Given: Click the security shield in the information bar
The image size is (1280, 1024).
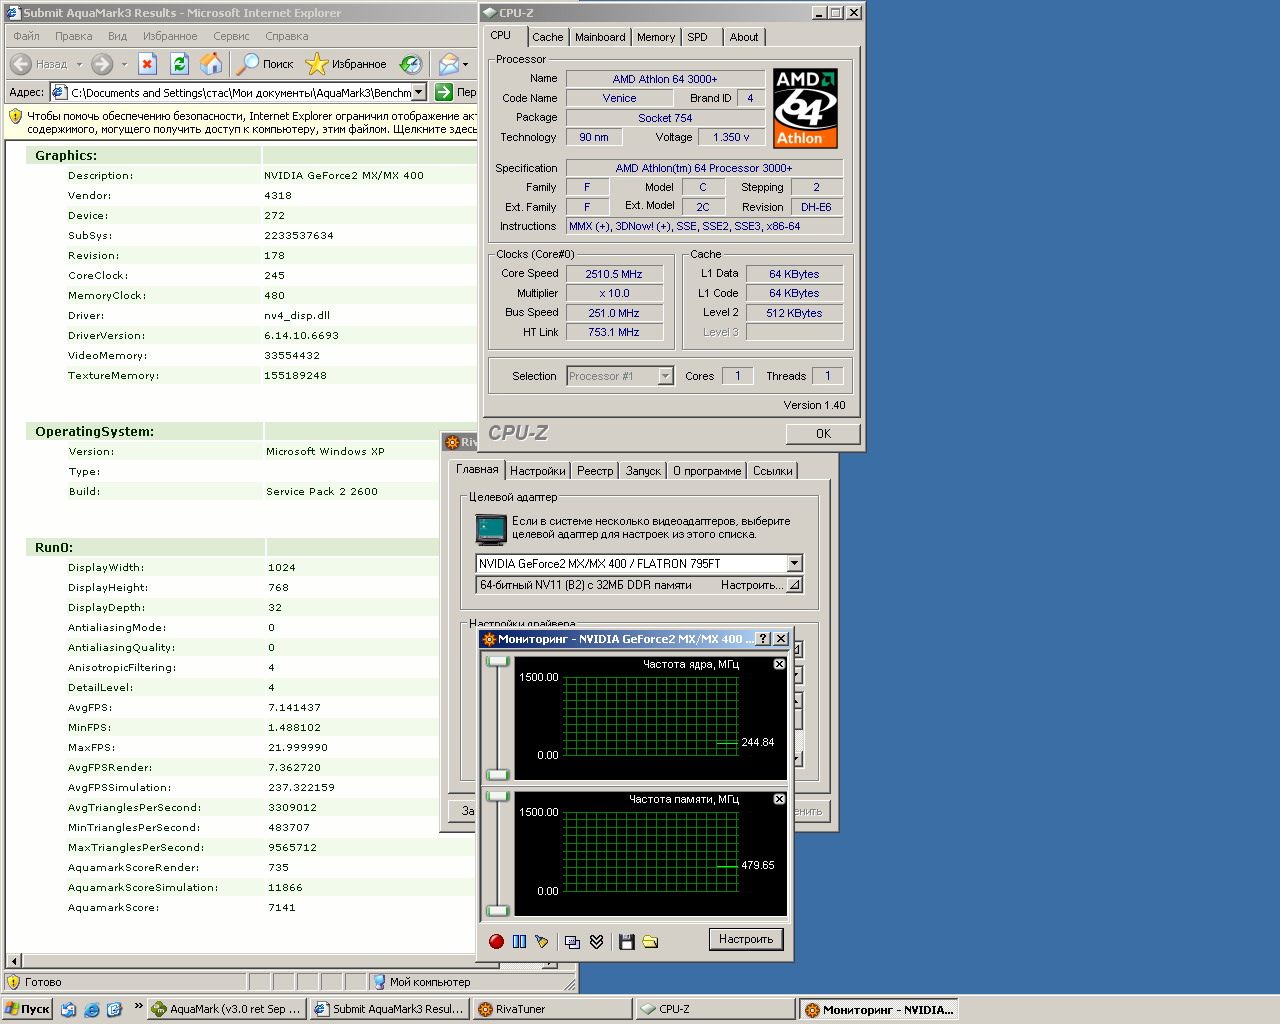Looking at the screenshot, I should (15, 116).
